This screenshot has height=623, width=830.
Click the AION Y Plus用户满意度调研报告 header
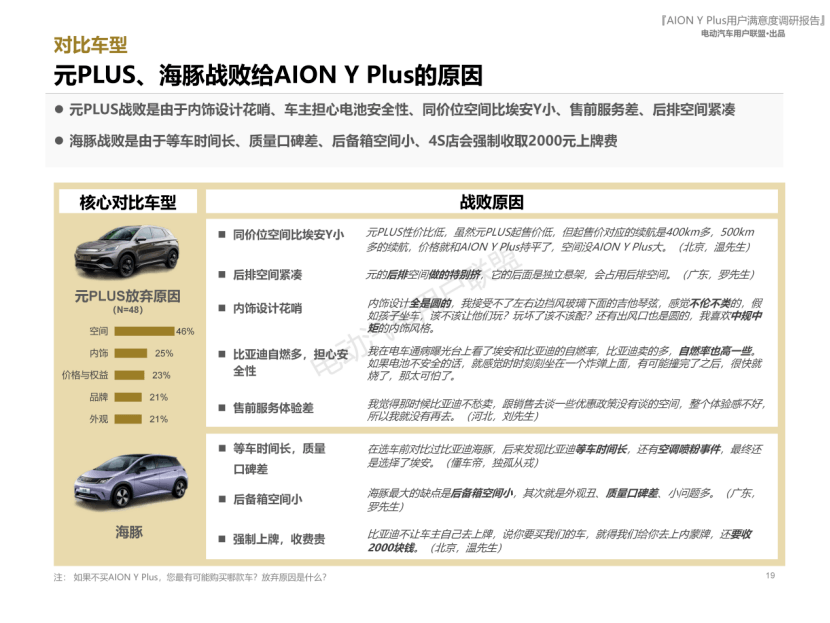pyautogui.click(x=743, y=21)
